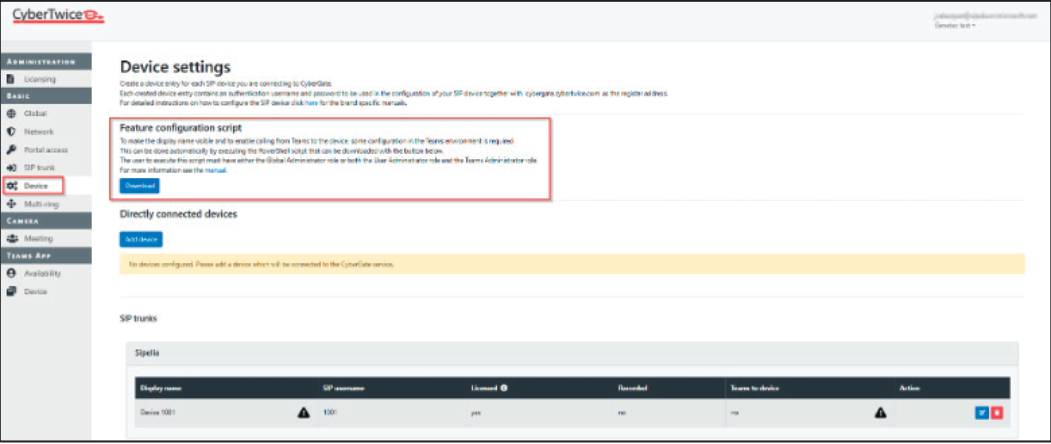The width and height of the screenshot is (1051, 444).
Task: Click the Action column header
Action: 909,388
